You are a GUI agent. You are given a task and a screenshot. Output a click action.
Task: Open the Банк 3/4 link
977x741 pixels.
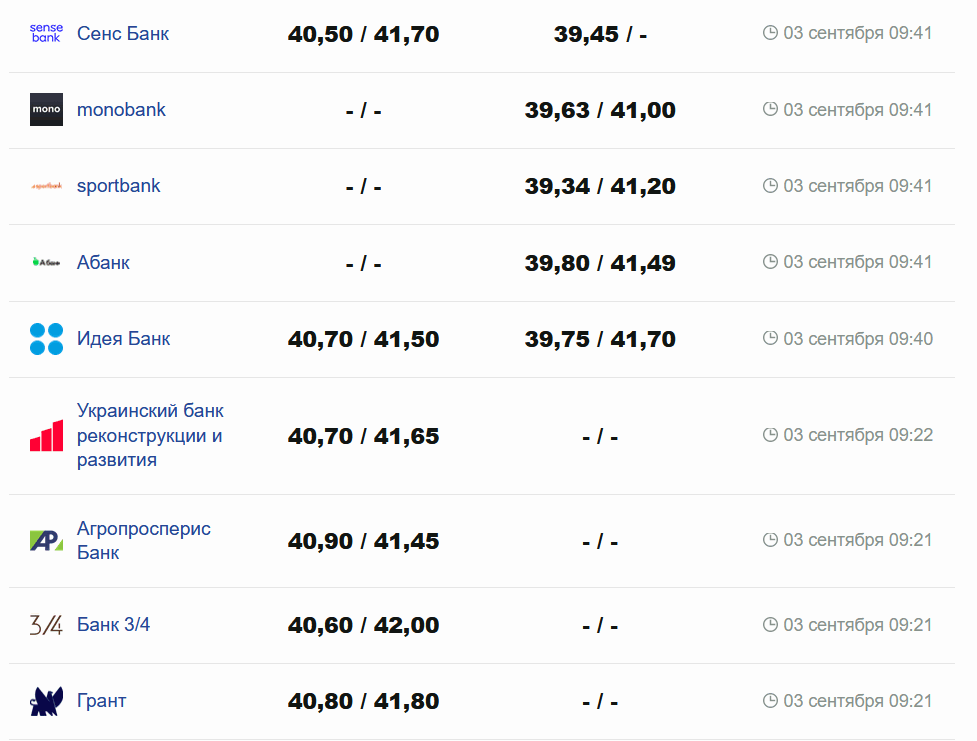coord(113,625)
